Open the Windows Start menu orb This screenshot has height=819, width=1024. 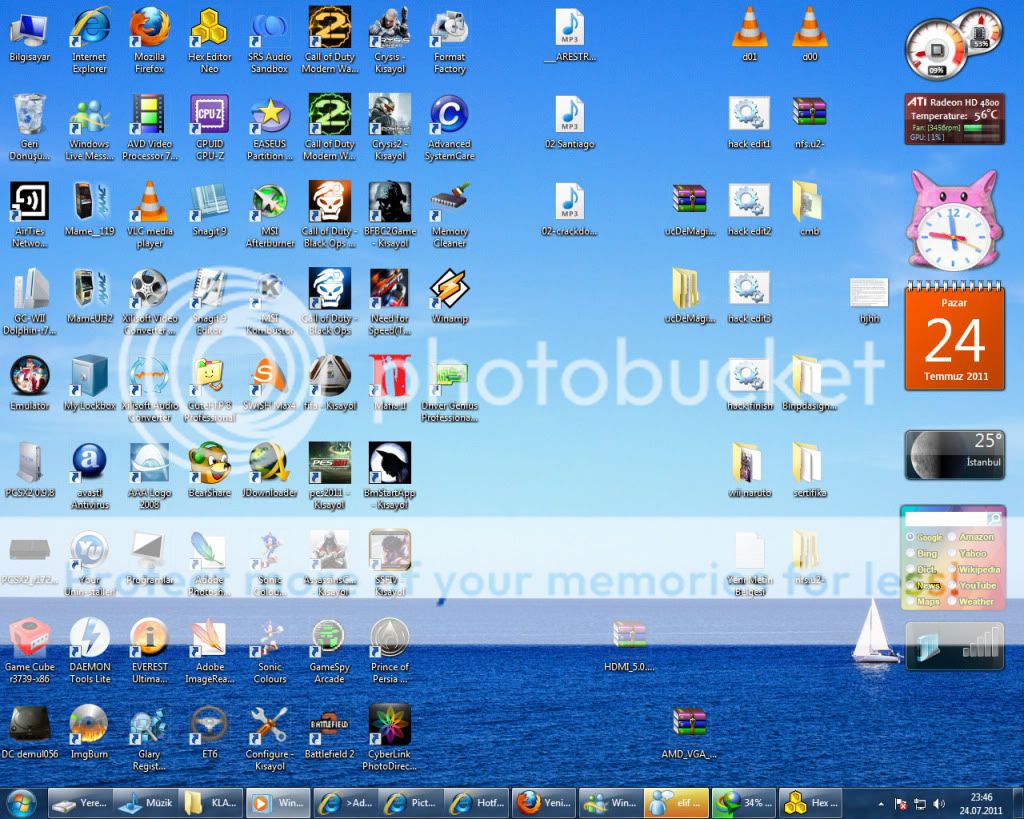pos(21,802)
